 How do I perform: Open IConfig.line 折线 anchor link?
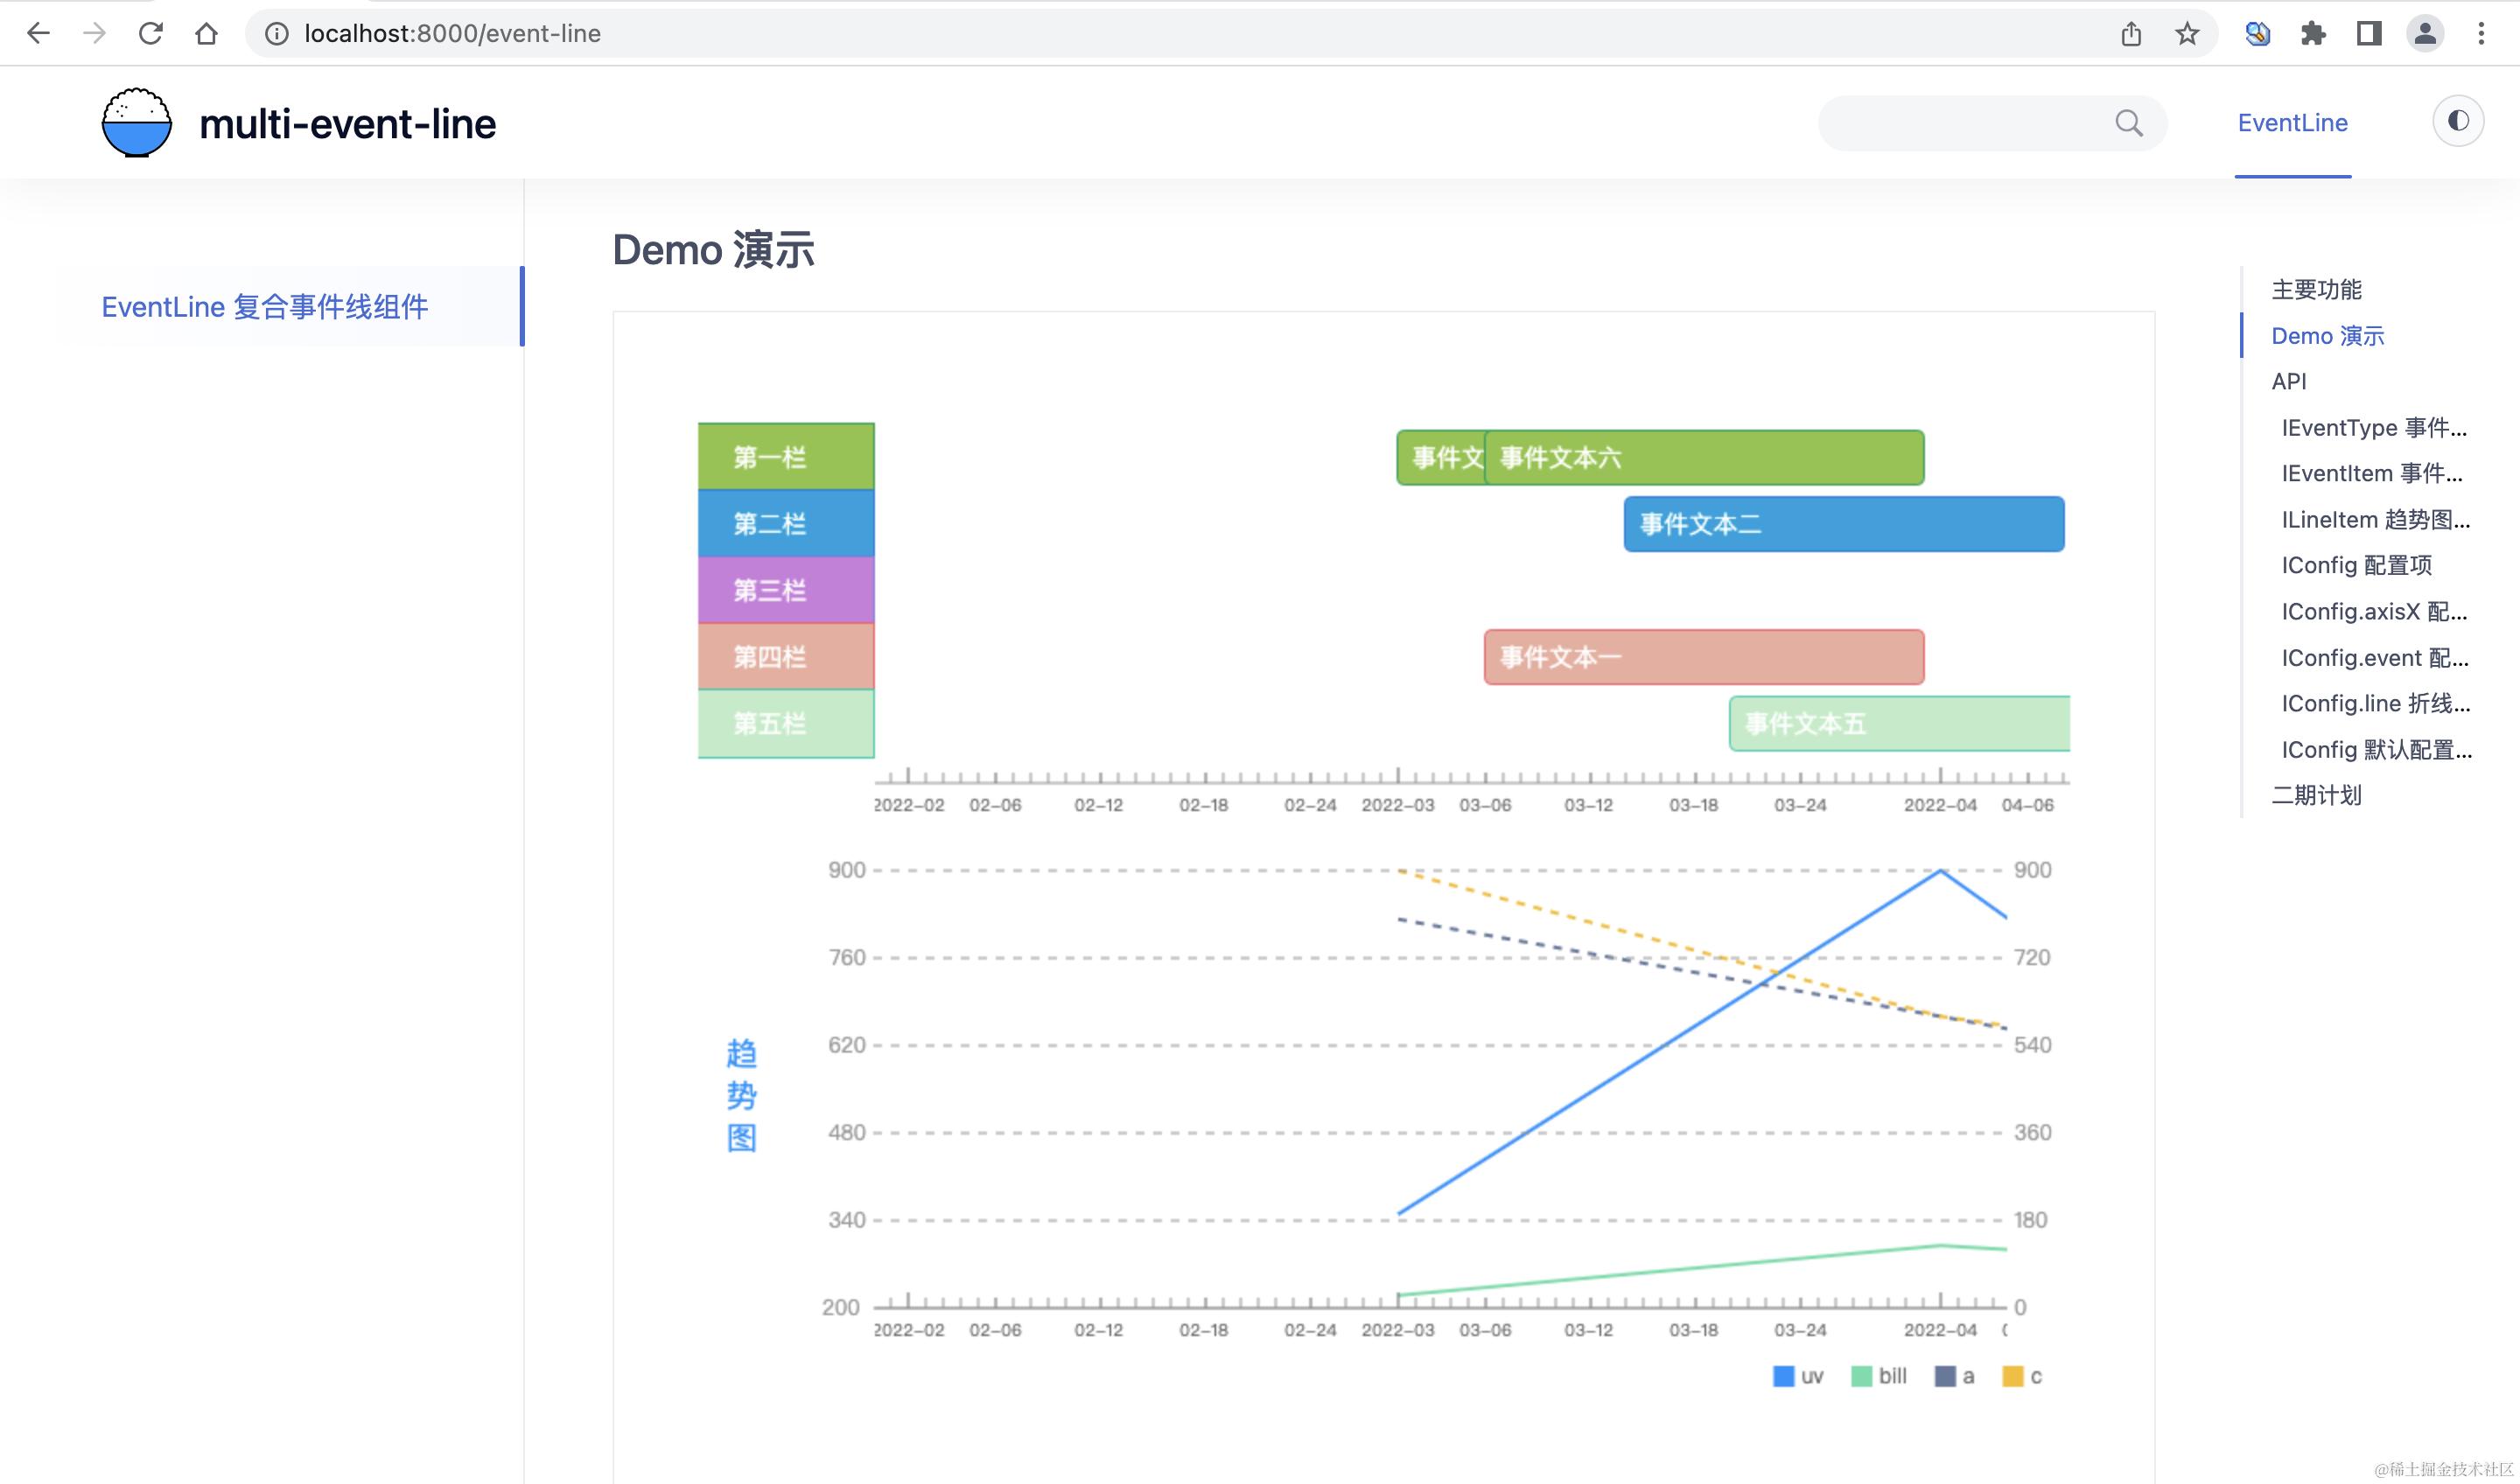[2376, 703]
